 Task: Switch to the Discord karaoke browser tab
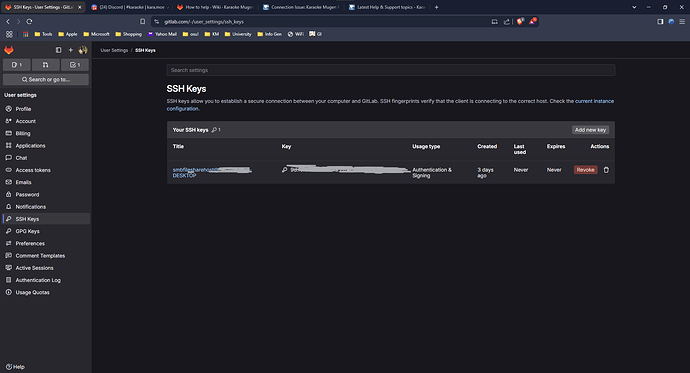[x=130, y=7]
